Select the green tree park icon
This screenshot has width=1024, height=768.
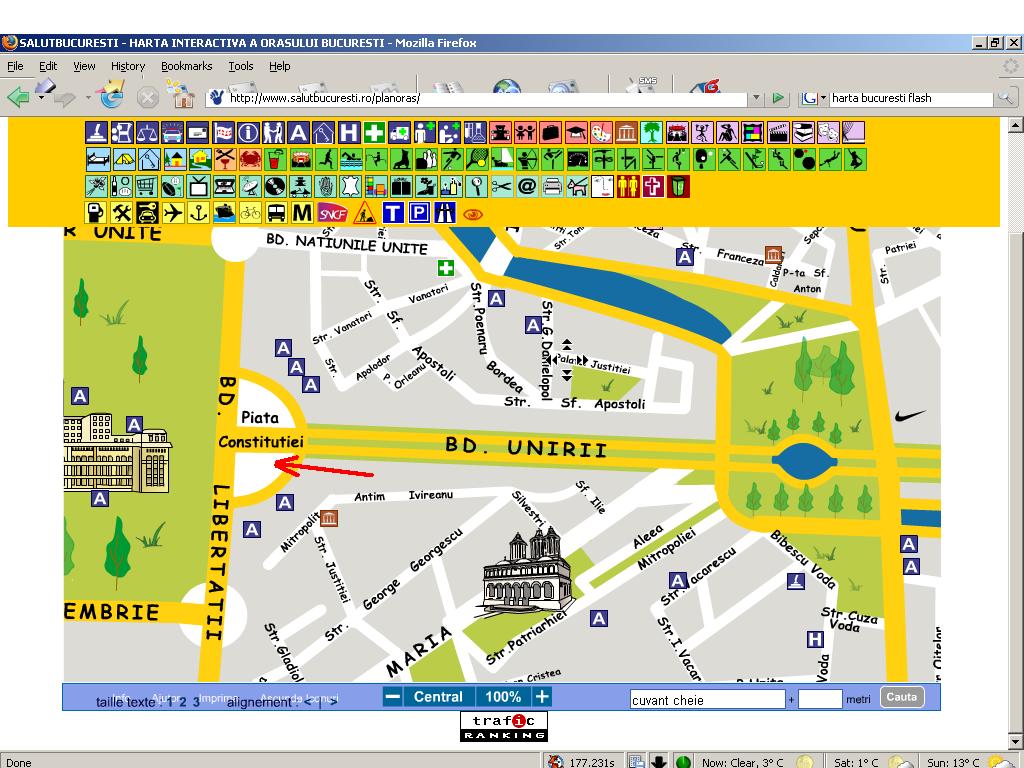coord(651,133)
